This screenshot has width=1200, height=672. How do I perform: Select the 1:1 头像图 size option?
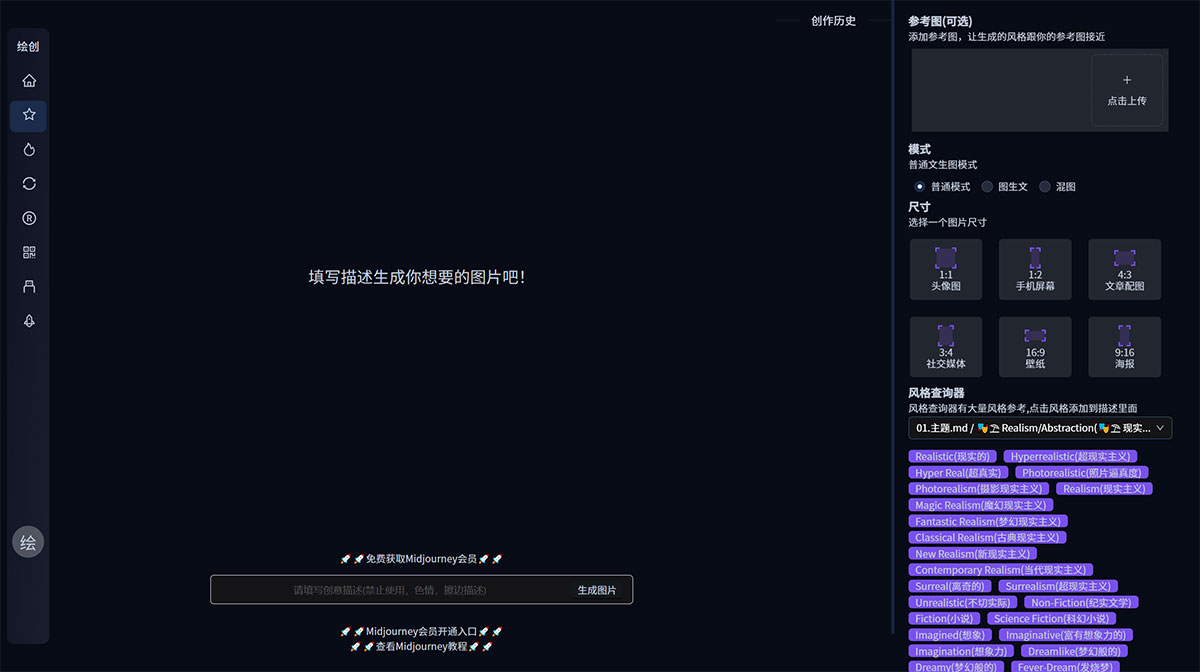(945, 268)
